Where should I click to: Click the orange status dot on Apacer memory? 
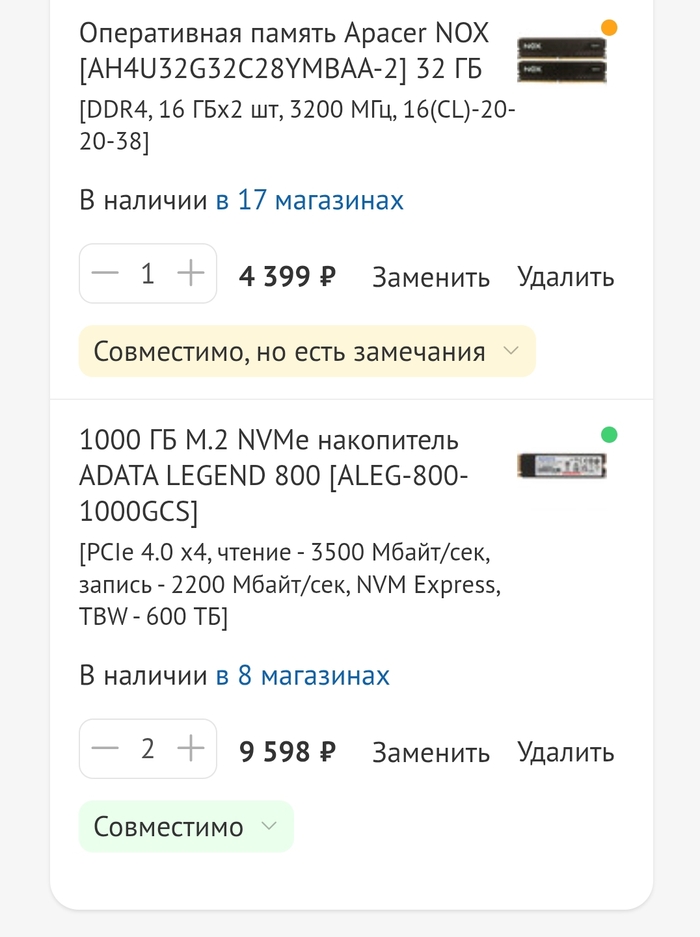(608, 28)
